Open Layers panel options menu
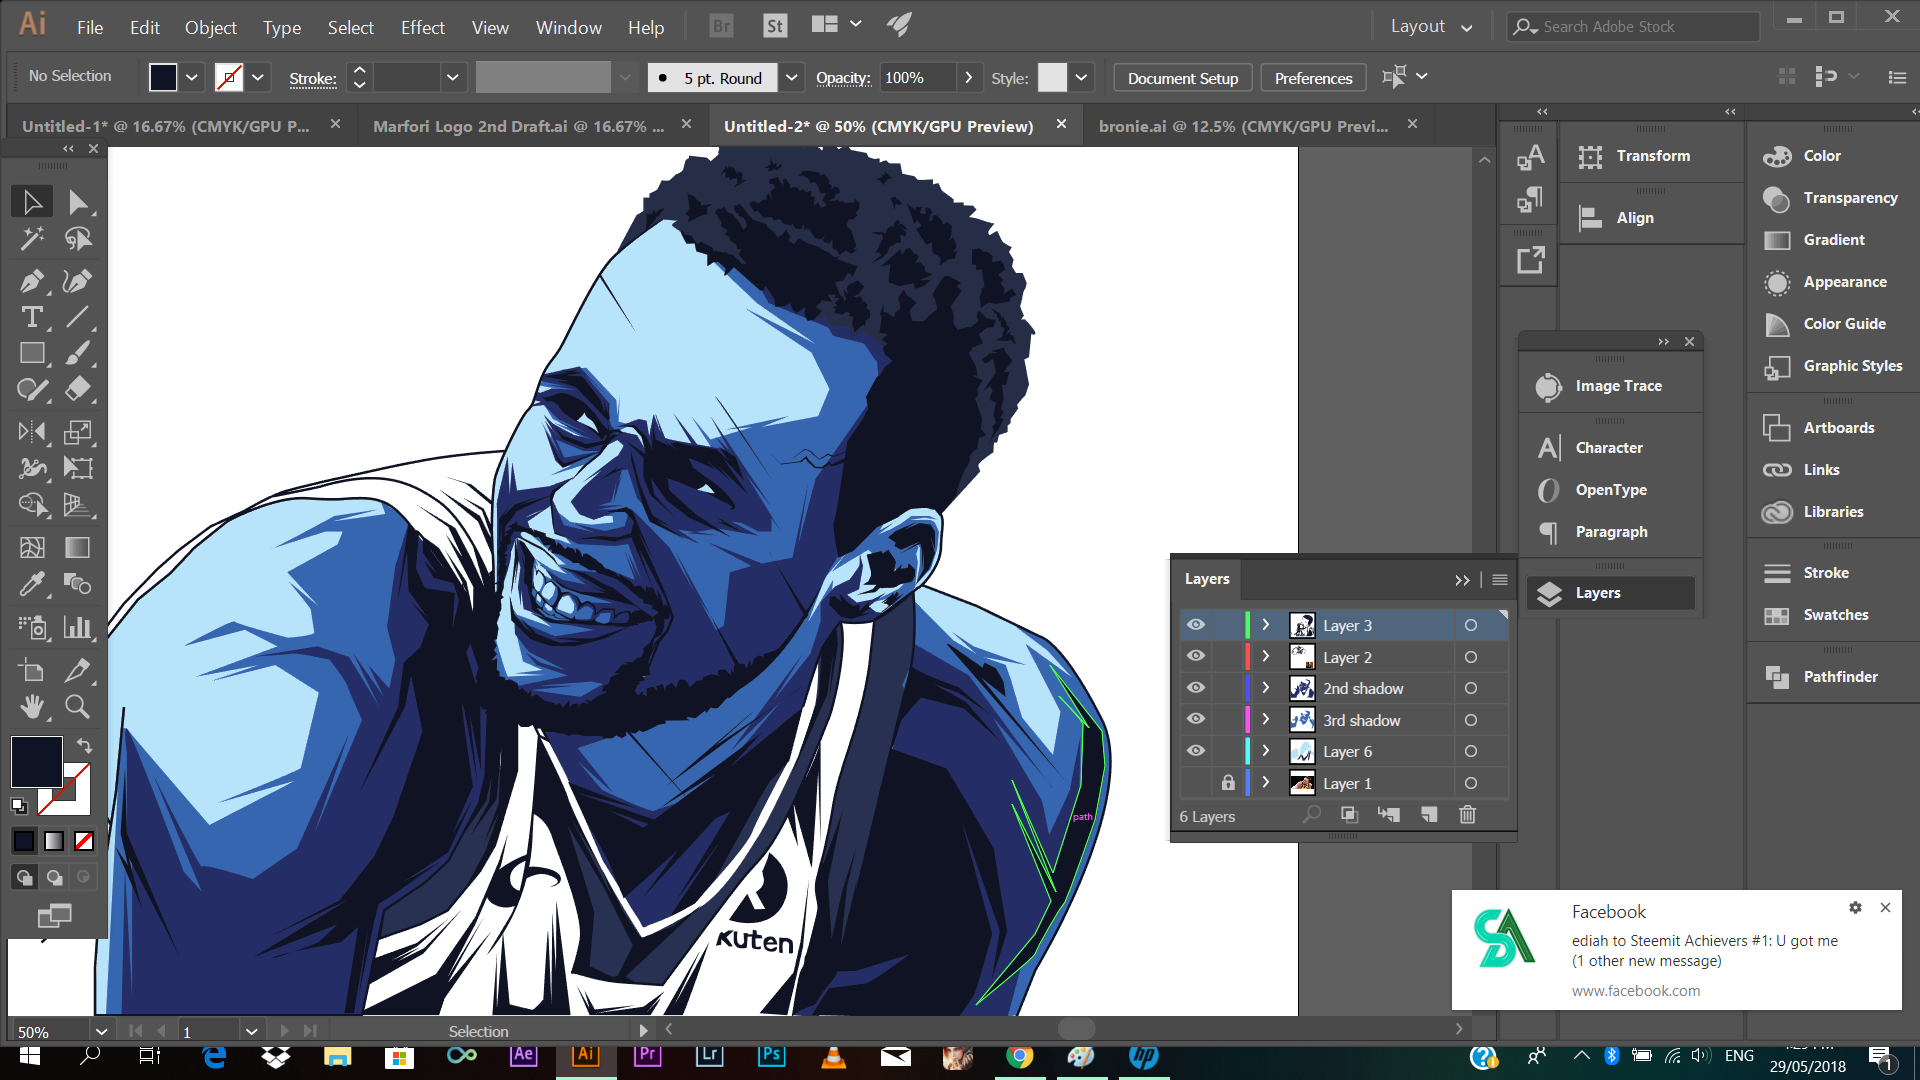 tap(1500, 579)
